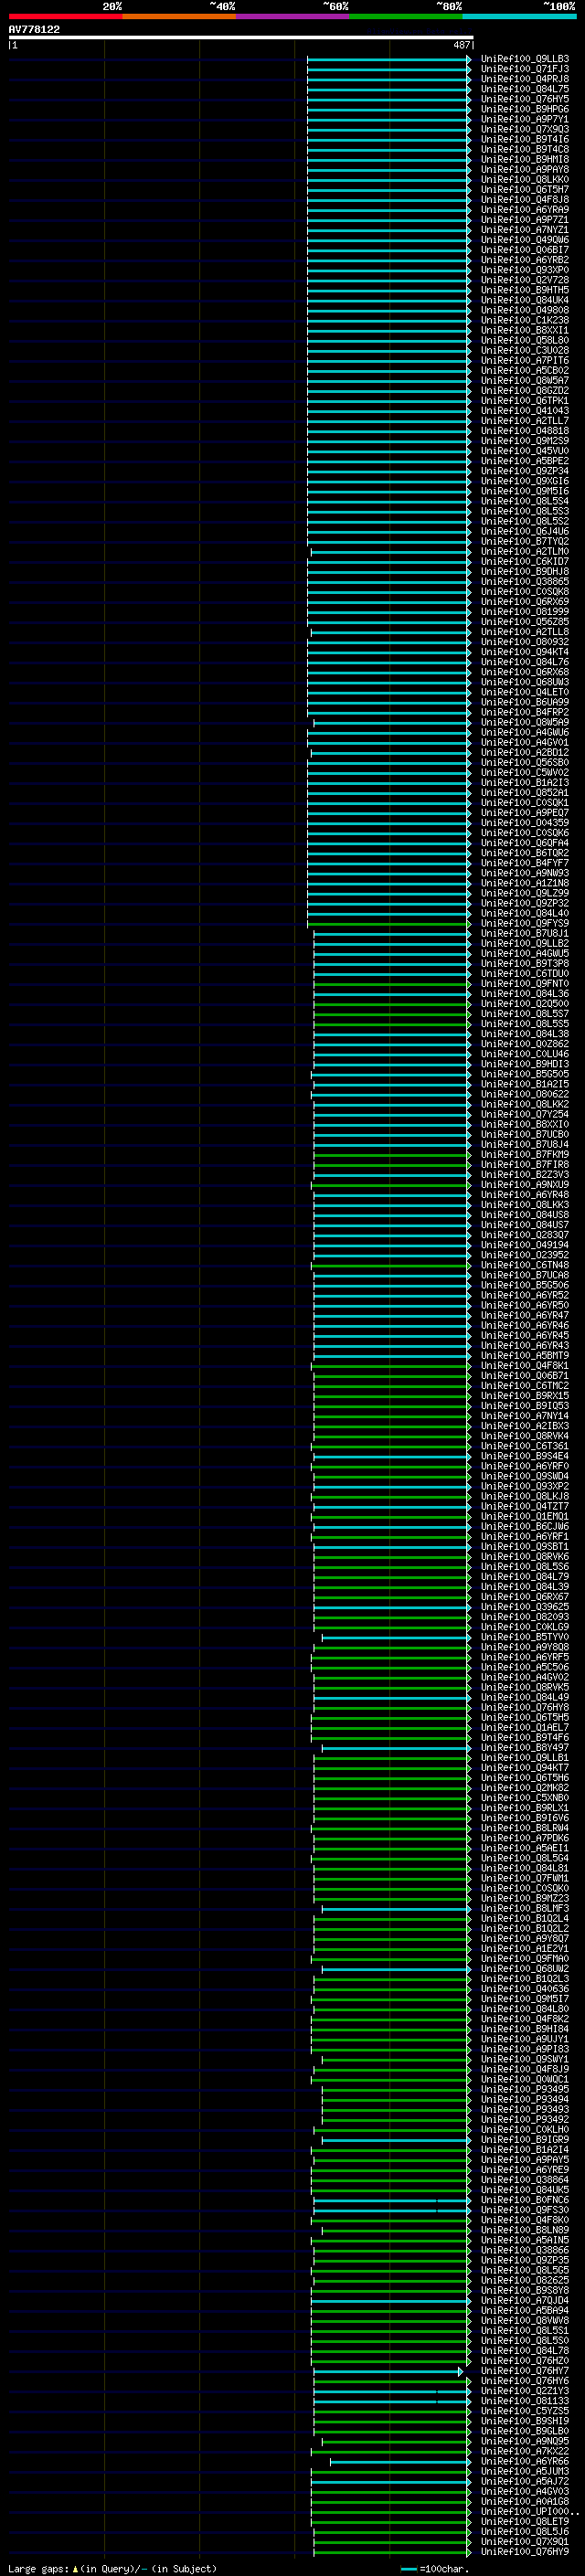Choose hit UniRef100_Q7X9Q3
The height and width of the screenshot is (2576, 585).
click(x=525, y=129)
